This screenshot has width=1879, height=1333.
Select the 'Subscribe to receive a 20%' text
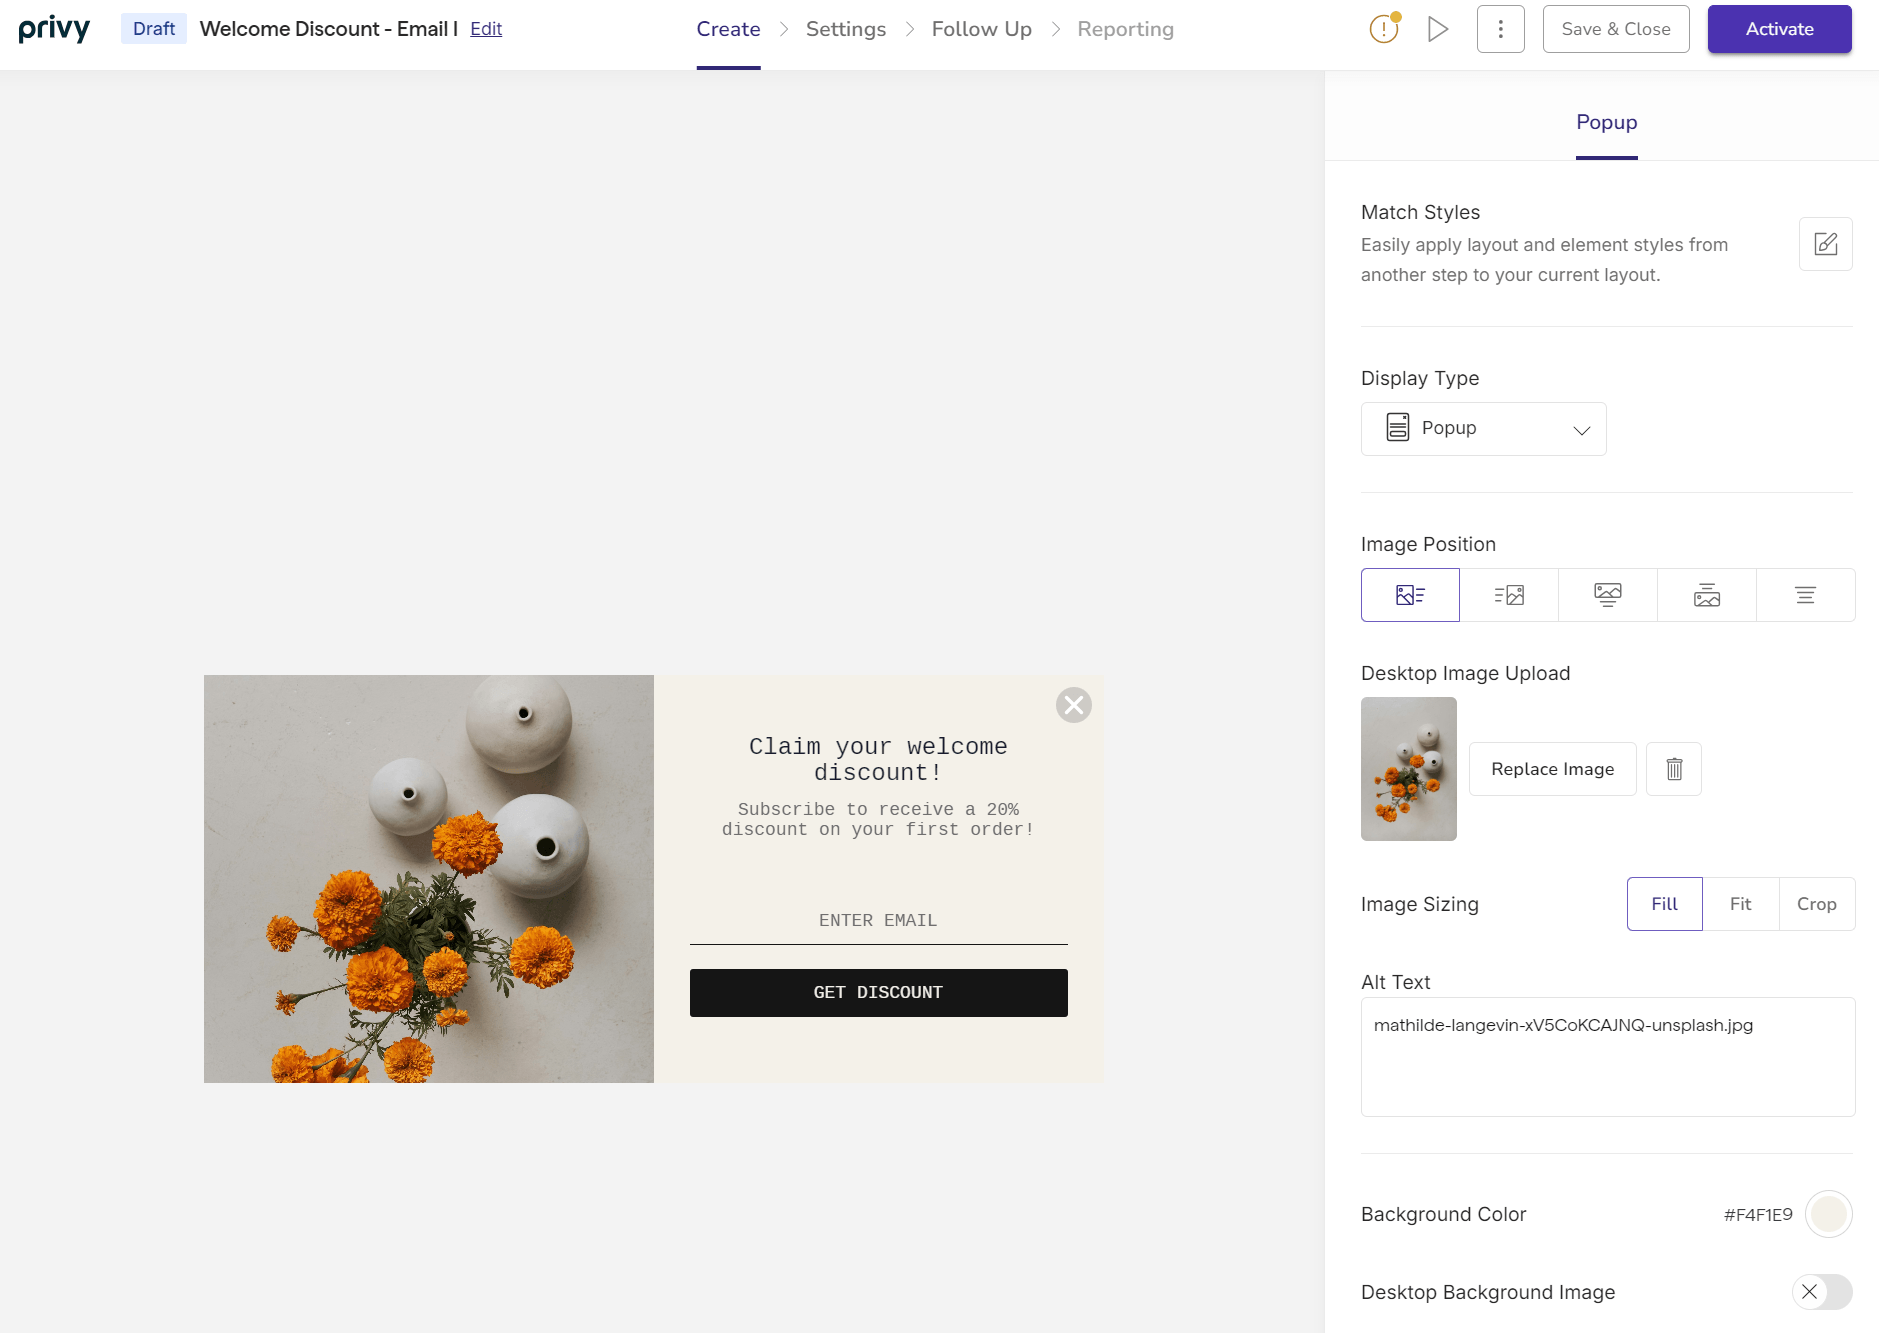[879, 819]
